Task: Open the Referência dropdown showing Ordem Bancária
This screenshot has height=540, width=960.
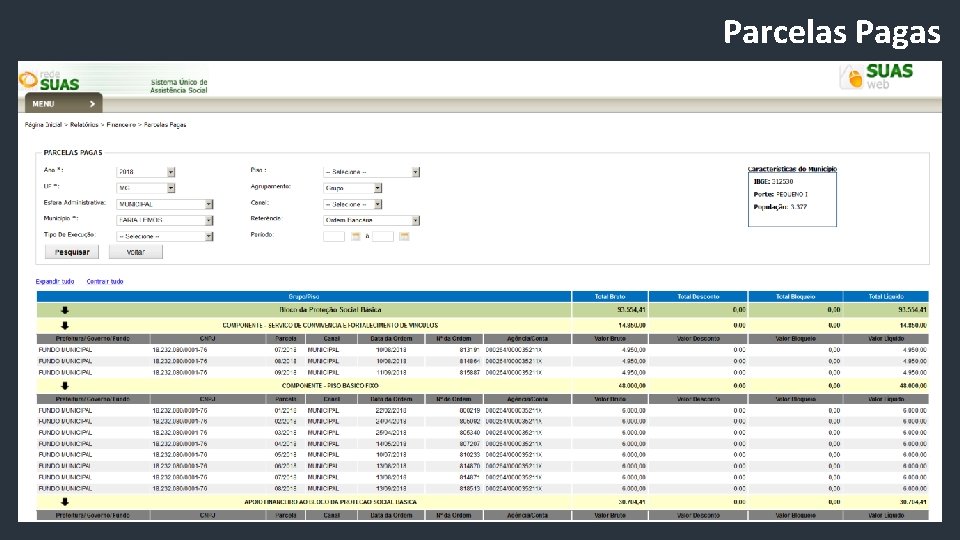Action: 372,220
